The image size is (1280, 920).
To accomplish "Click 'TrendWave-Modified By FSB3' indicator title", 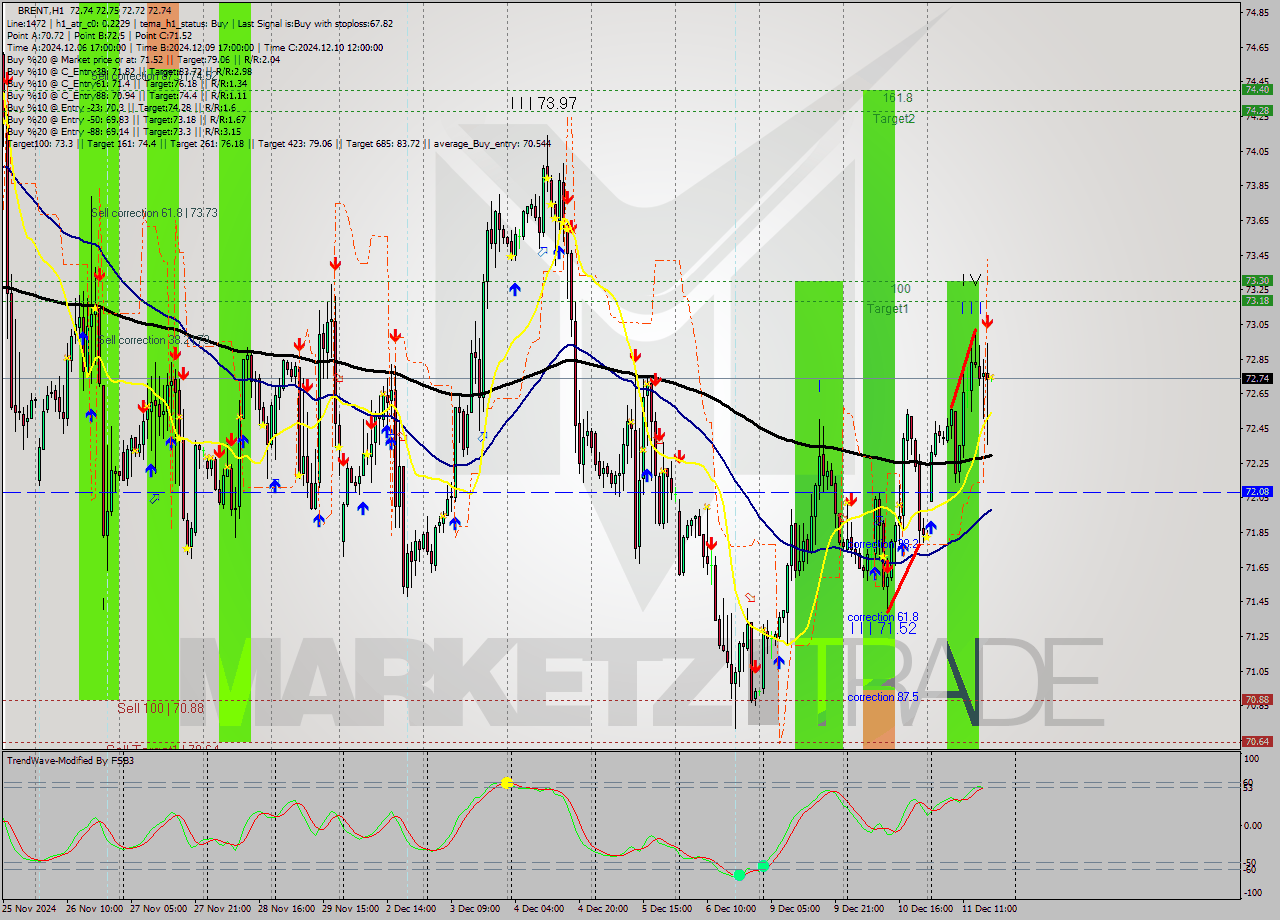I will (70, 761).
